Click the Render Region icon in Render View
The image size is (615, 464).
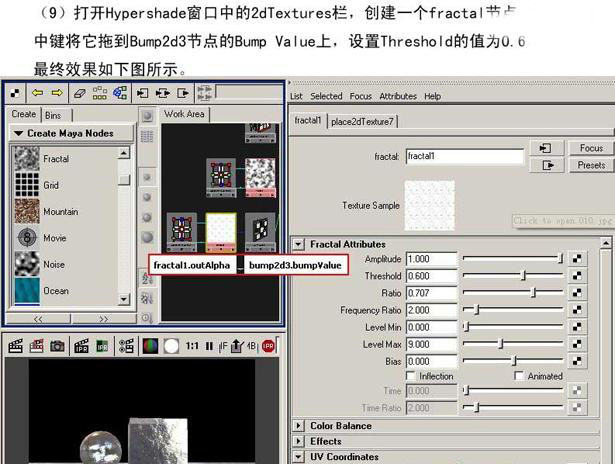[x=36, y=346]
